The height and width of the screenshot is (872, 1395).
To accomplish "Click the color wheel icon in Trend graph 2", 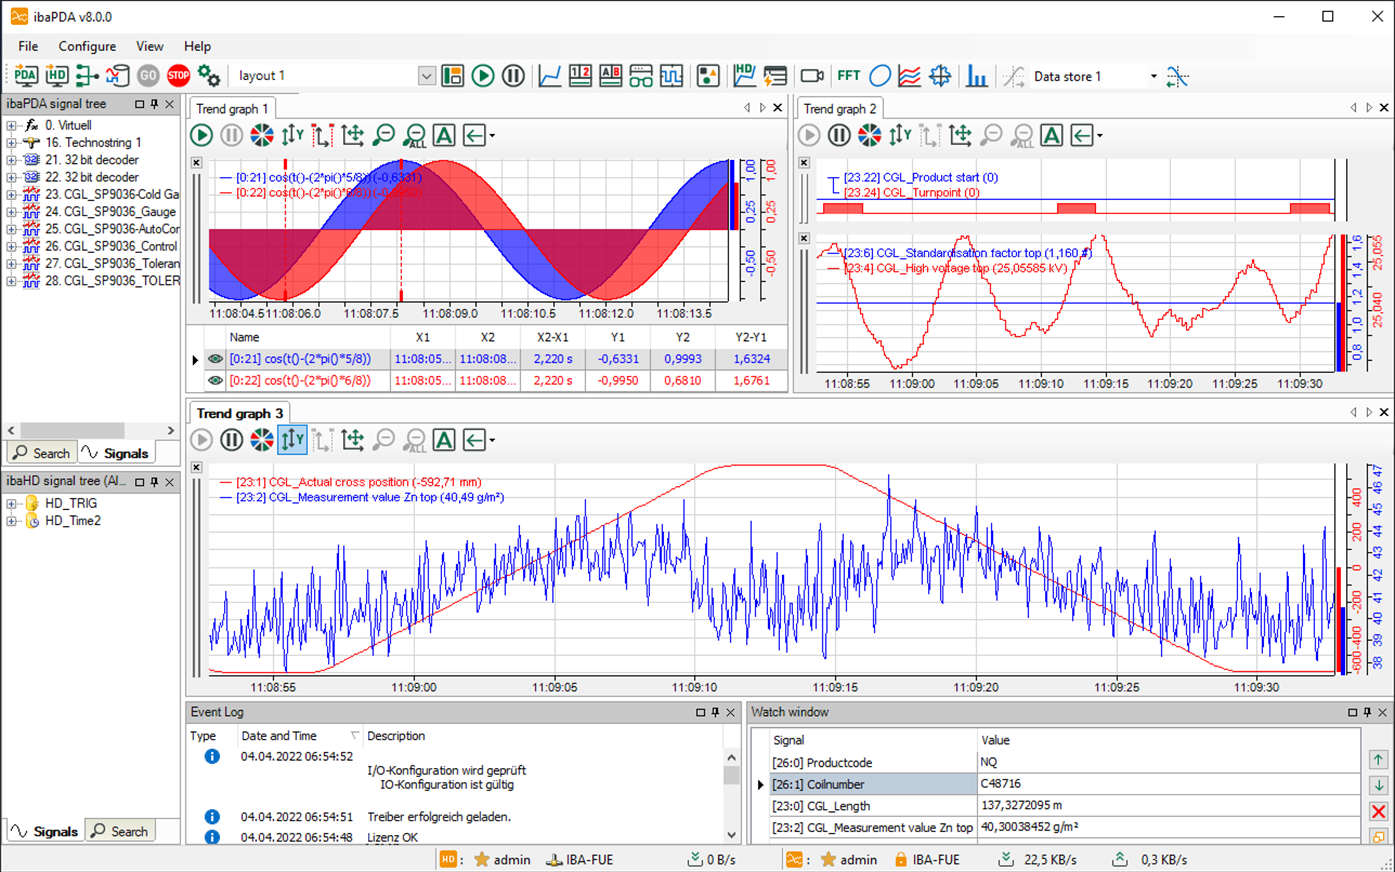I will click(870, 135).
